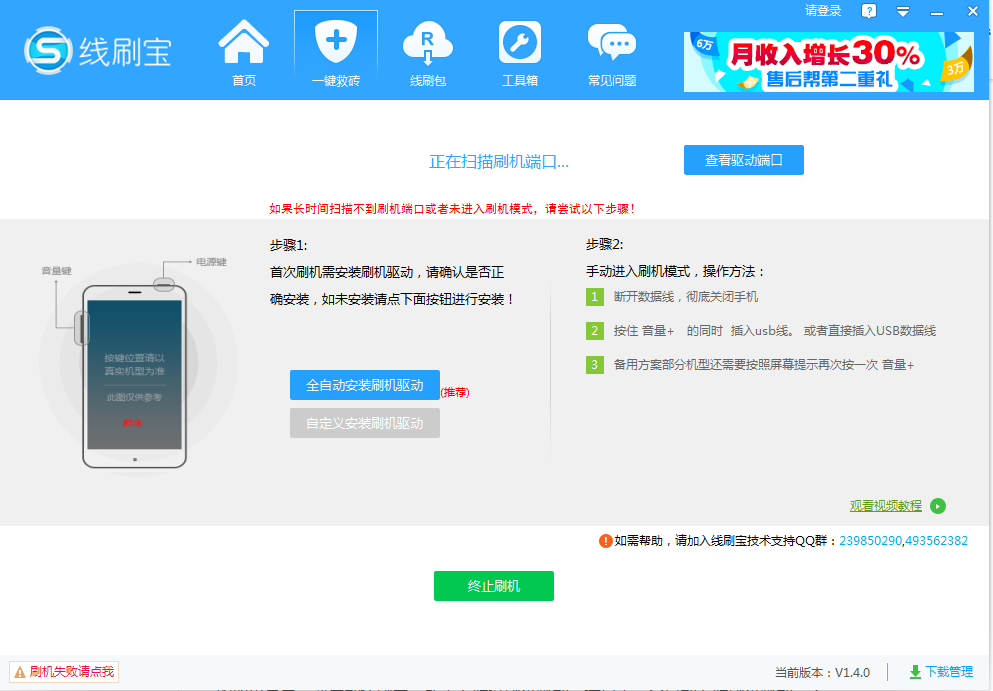Open the 常见问题 tab
Screen dimensions: 993x691
click(x=611, y=50)
